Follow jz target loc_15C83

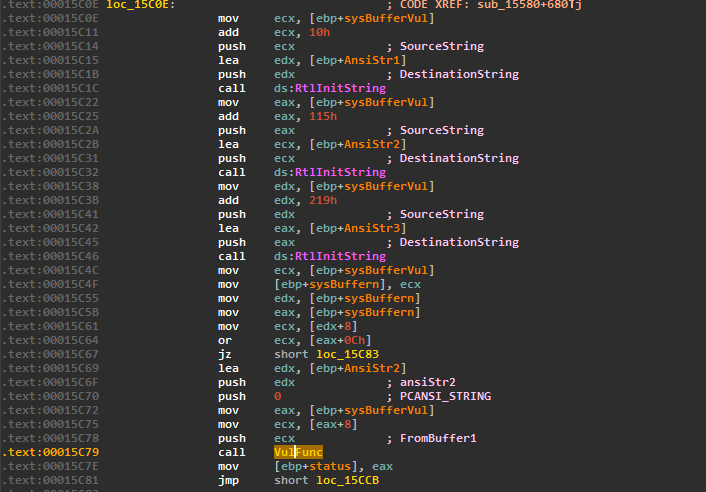pyautogui.click(x=348, y=354)
